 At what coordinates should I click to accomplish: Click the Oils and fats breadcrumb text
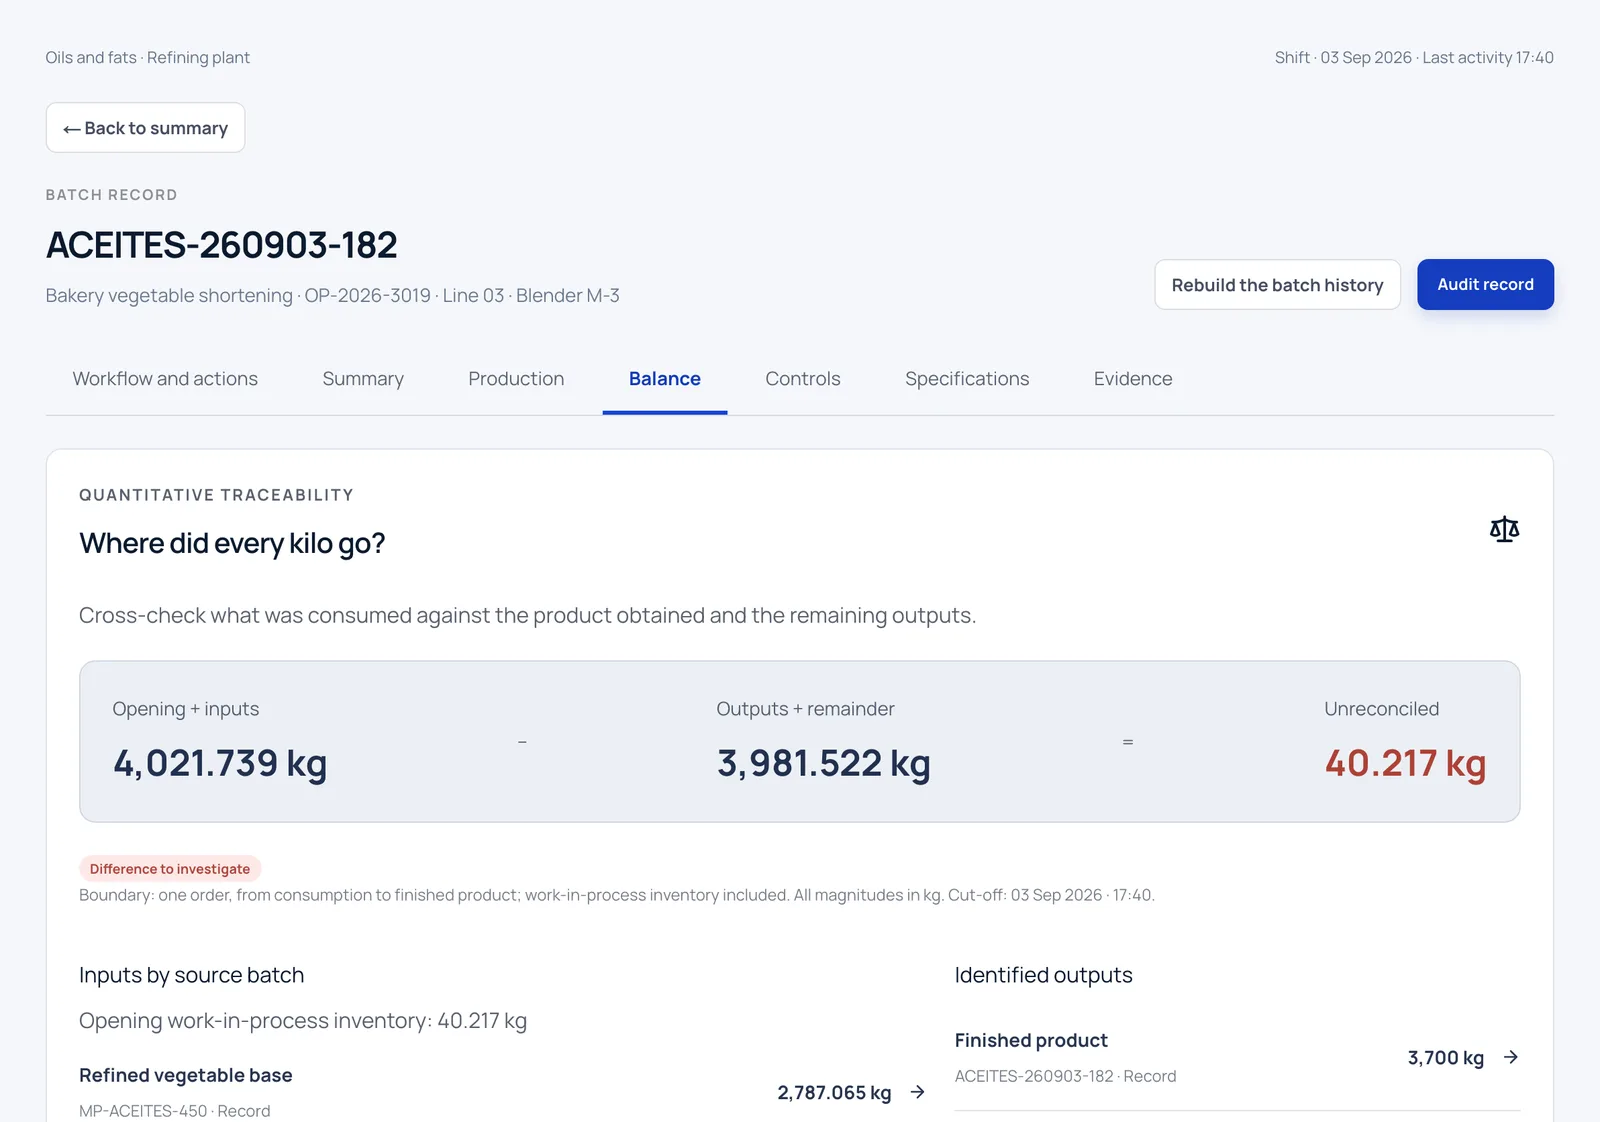(x=148, y=58)
